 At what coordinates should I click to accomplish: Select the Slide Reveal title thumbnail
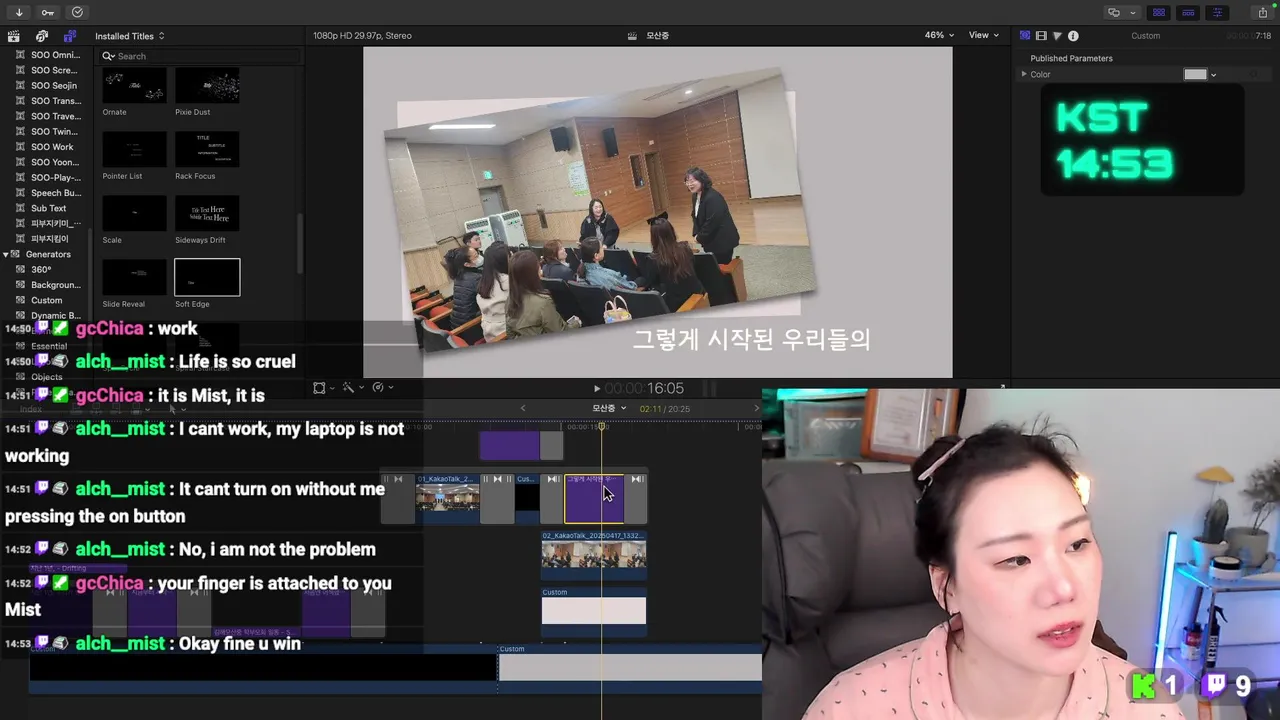134,277
